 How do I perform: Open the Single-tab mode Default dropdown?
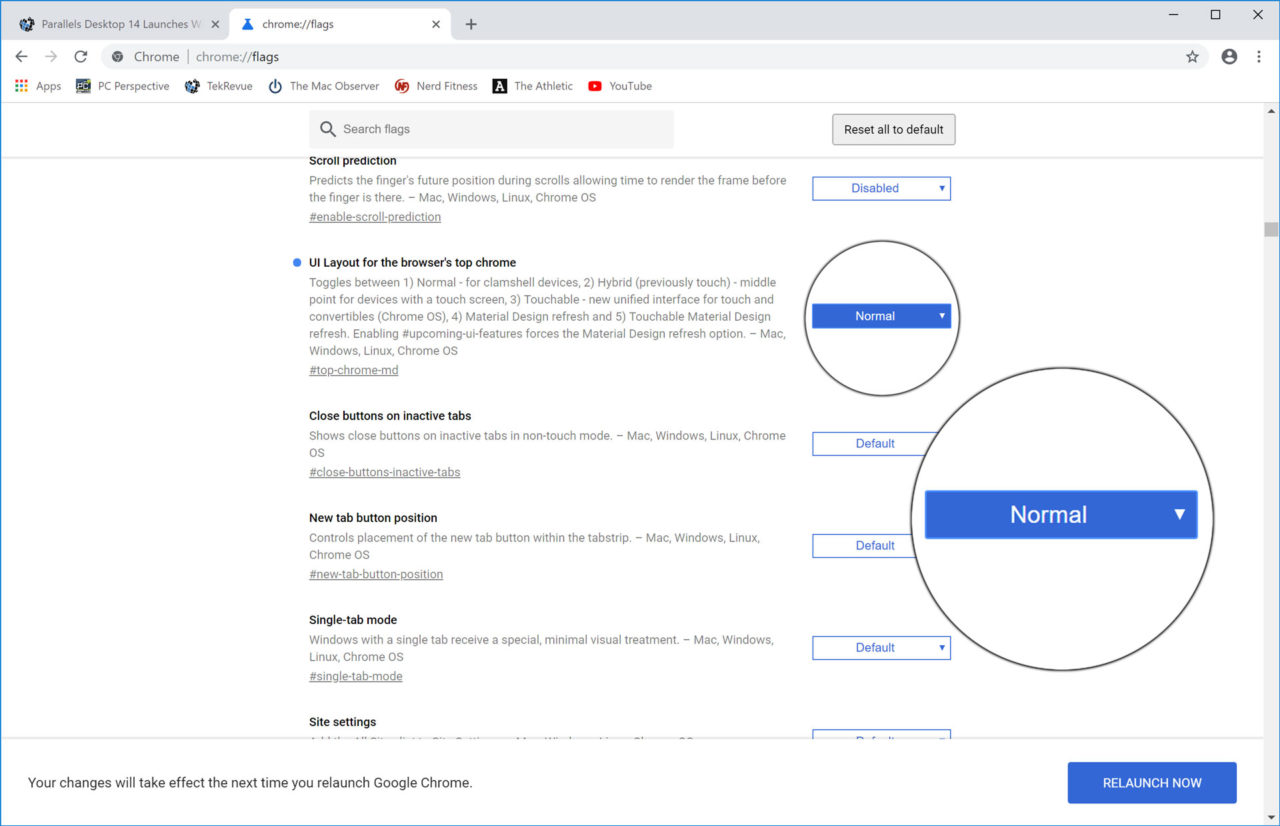[881, 648]
